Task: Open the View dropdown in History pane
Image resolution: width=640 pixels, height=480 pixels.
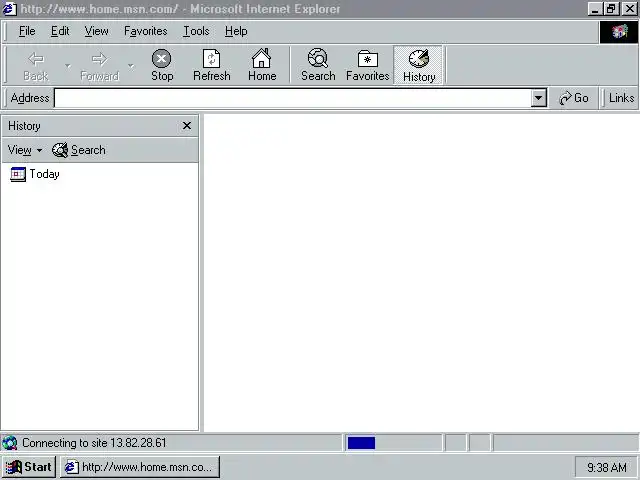Action: [x=25, y=150]
